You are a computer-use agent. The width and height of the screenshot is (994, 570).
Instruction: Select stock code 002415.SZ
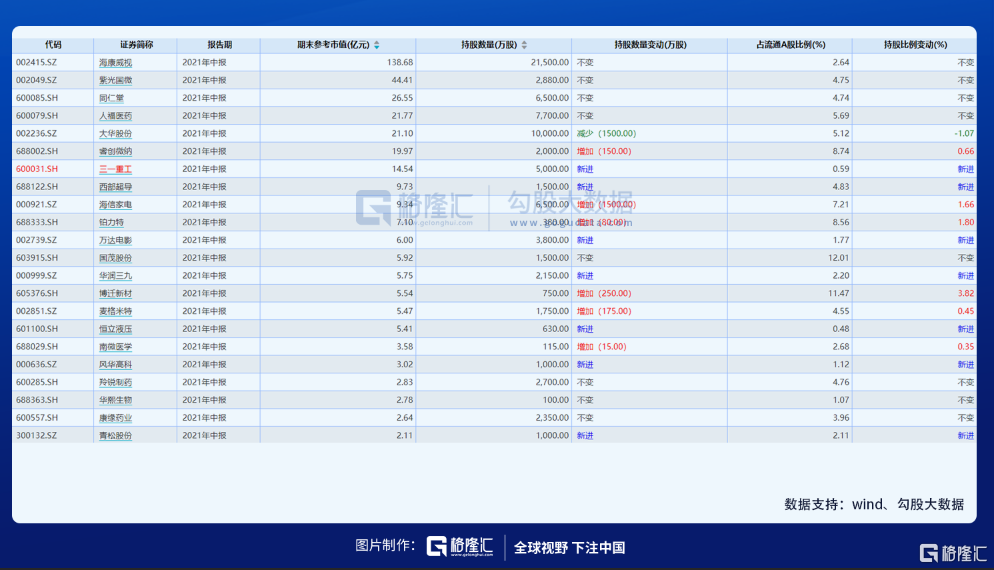pyautogui.click(x=36, y=63)
